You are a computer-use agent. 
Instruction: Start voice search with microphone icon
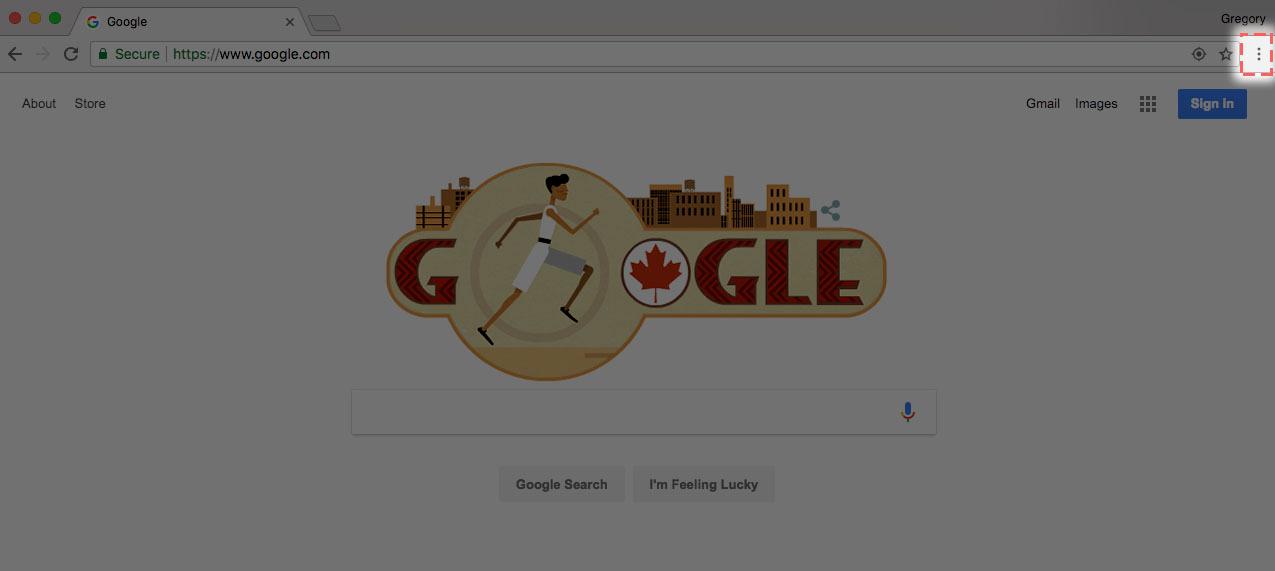pos(908,411)
